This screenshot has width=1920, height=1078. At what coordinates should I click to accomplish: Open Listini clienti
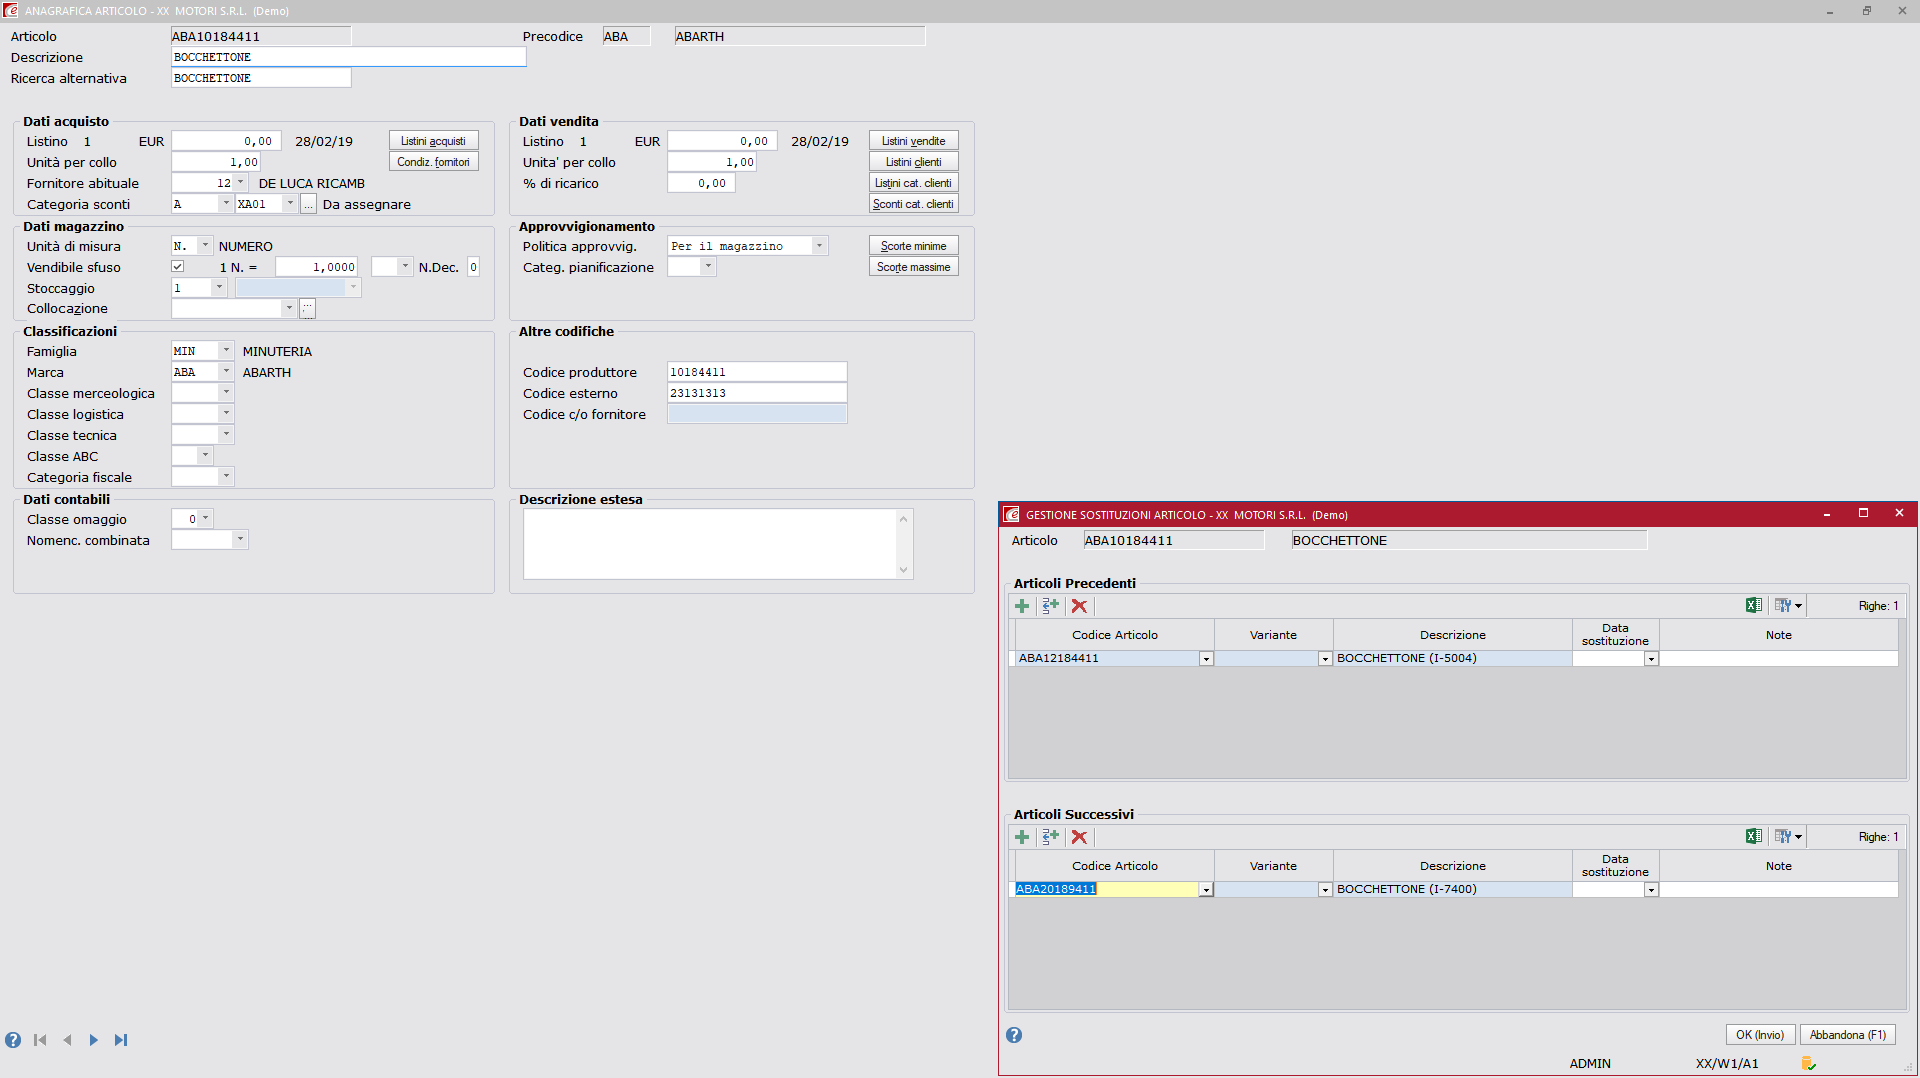(913, 162)
